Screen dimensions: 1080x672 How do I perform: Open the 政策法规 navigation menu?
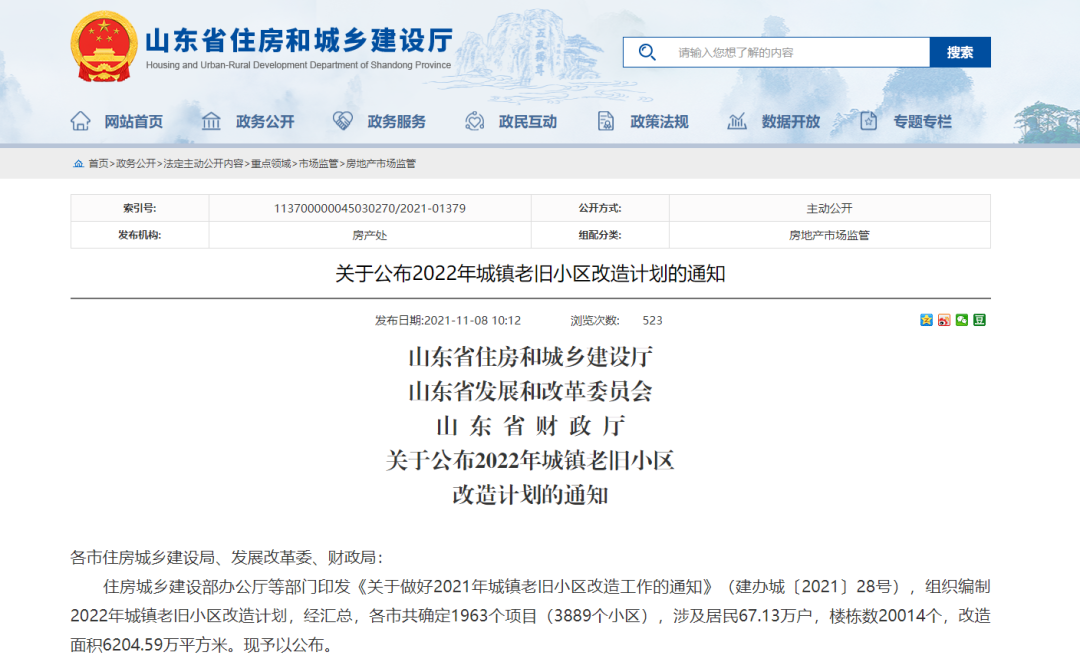tap(659, 122)
